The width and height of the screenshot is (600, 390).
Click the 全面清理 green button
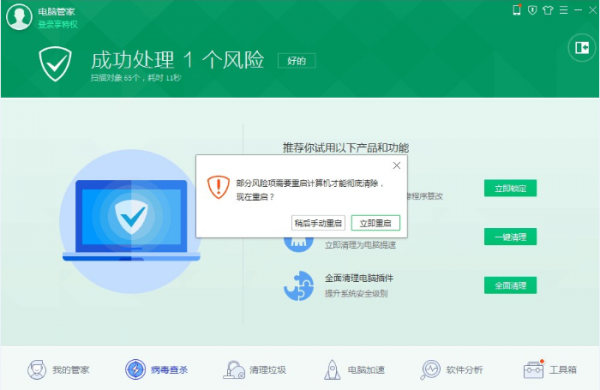tap(510, 286)
